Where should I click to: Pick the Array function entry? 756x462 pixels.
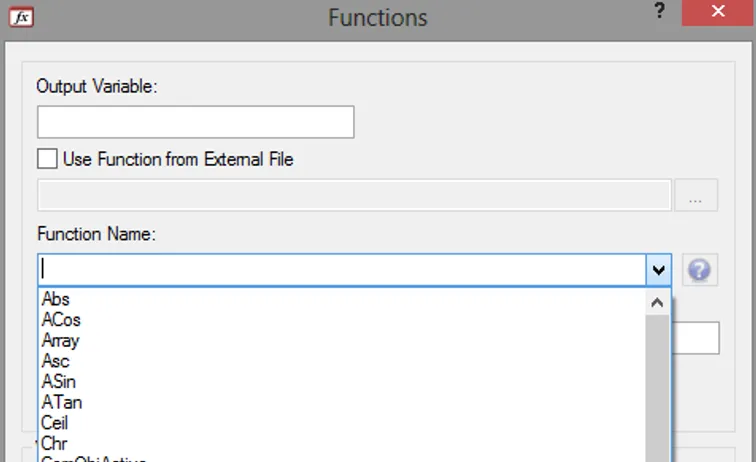tap(60, 340)
